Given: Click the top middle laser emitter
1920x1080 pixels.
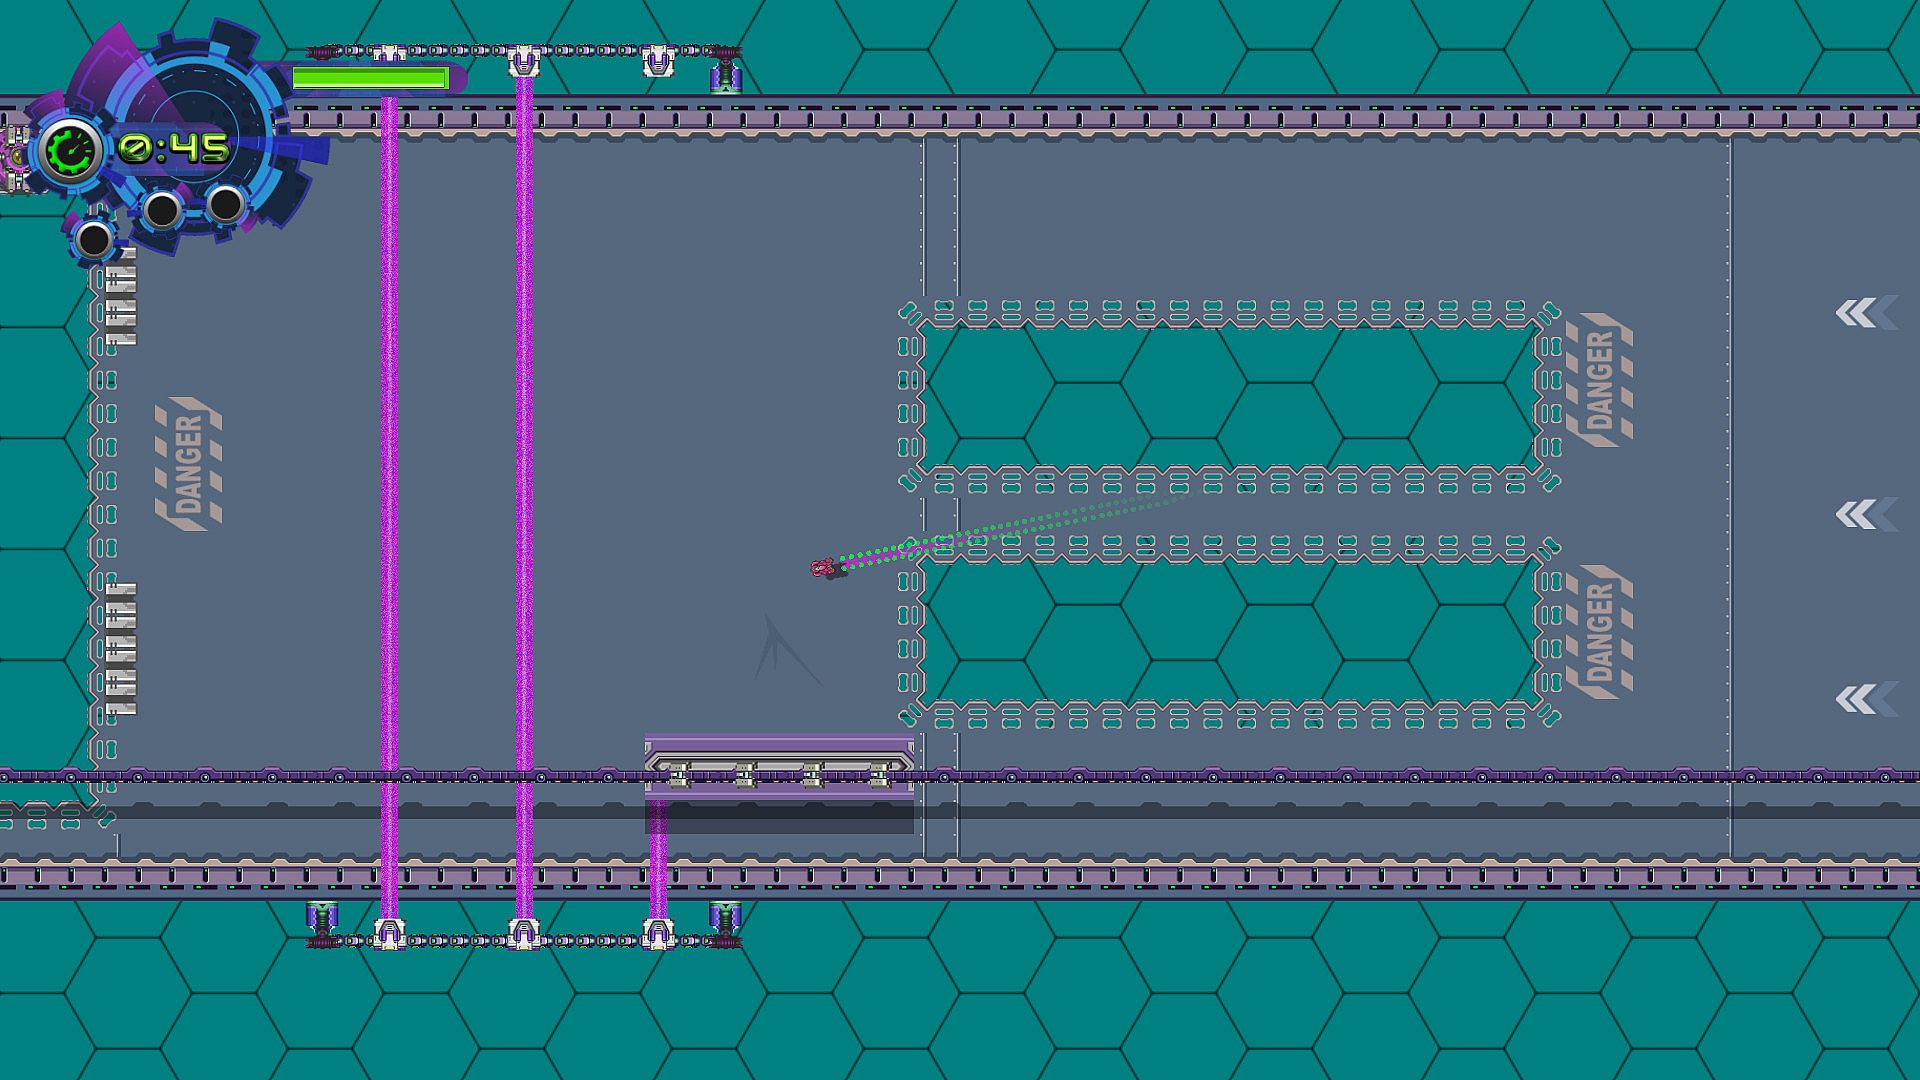Looking at the screenshot, I should [523, 62].
